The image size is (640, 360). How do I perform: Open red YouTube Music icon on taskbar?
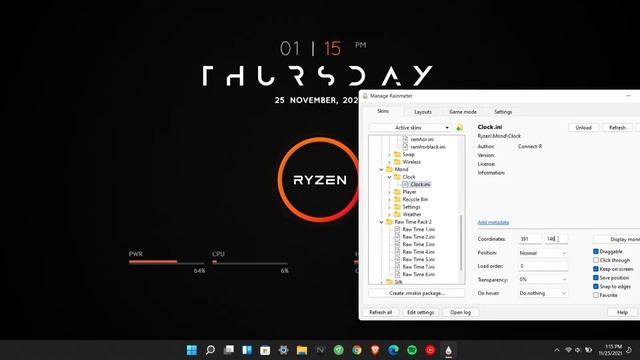click(430, 350)
